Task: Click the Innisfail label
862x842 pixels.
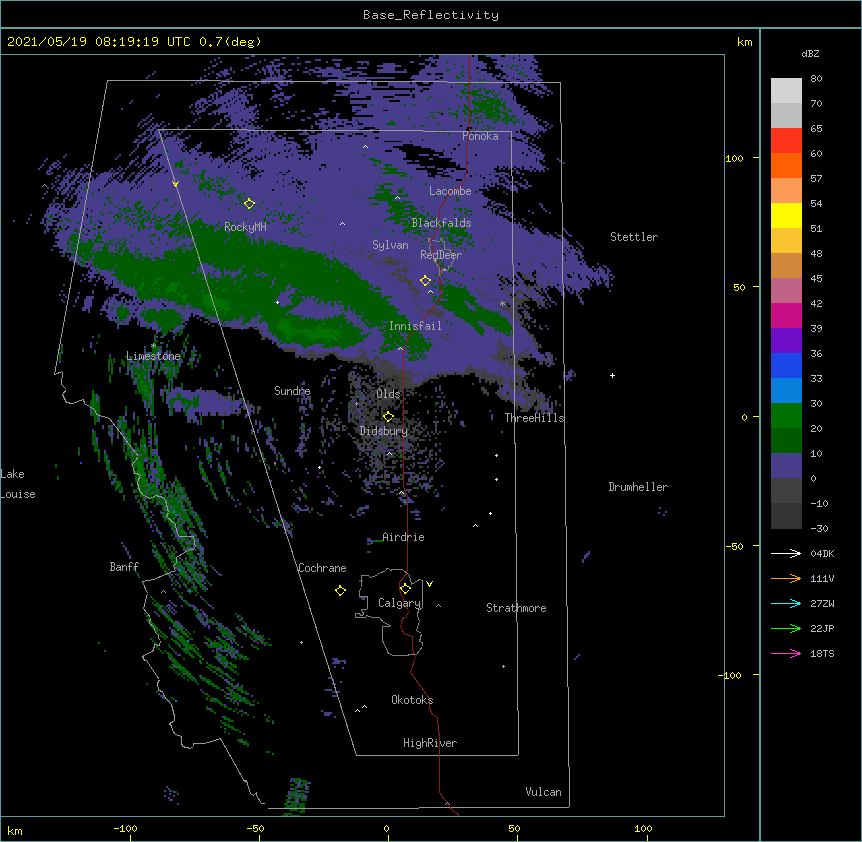Action: pyautogui.click(x=415, y=326)
